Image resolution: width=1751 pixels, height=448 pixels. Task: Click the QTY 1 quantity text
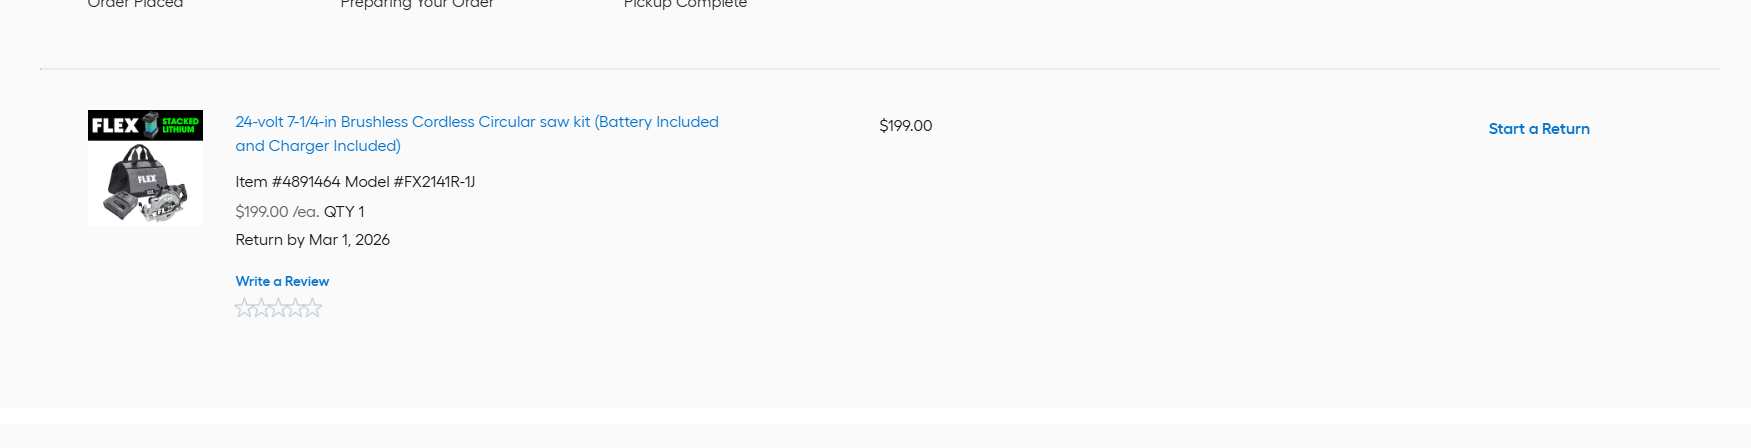[344, 212]
